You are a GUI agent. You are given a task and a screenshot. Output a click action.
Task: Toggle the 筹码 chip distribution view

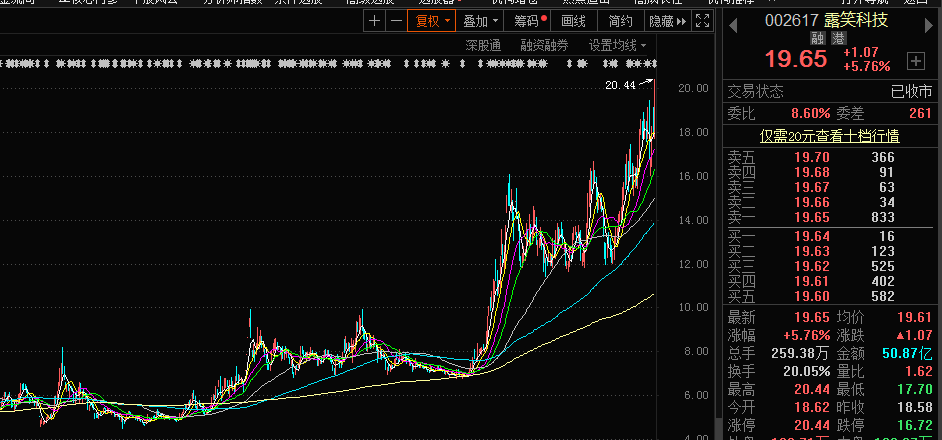(x=525, y=20)
